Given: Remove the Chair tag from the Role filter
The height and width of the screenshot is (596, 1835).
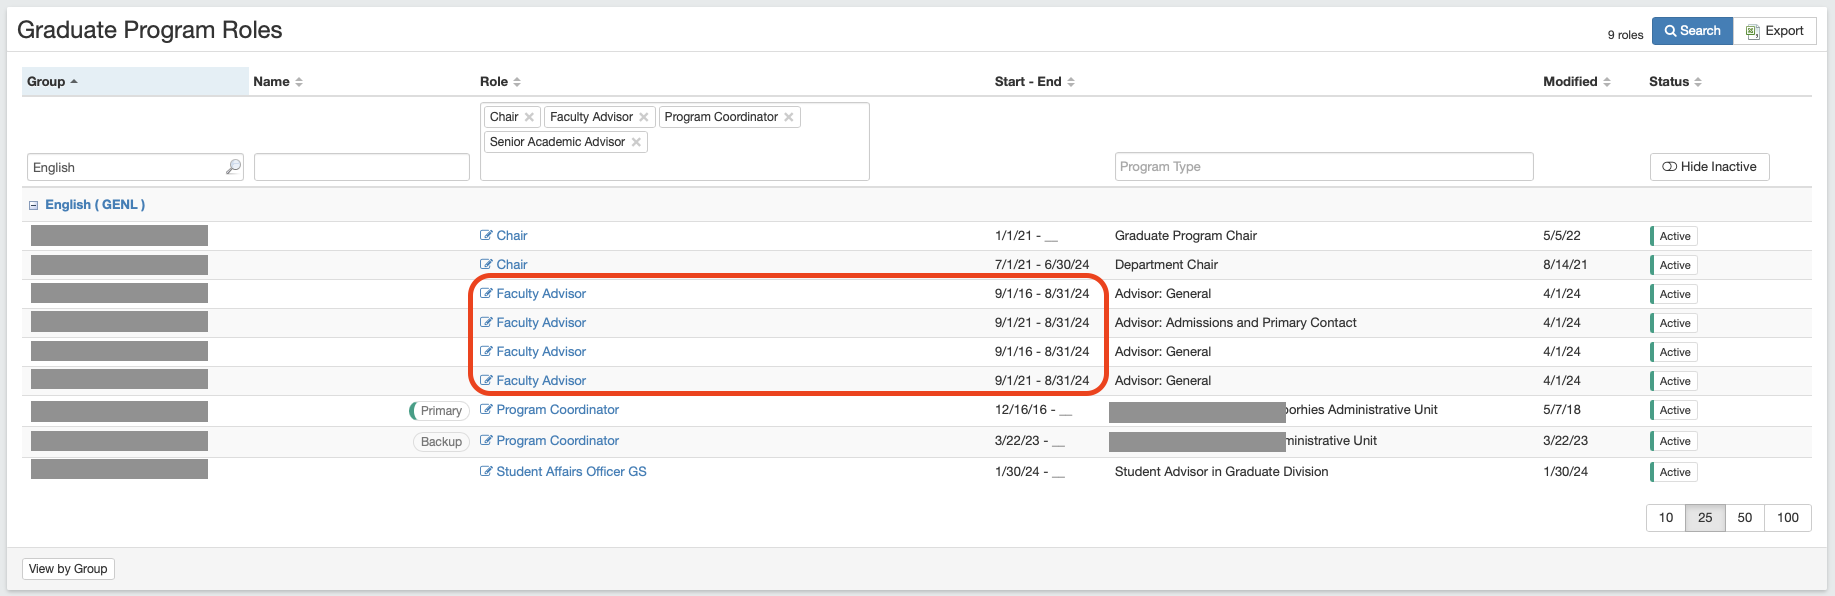Looking at the screenshot, I should (x=529, y=117).
